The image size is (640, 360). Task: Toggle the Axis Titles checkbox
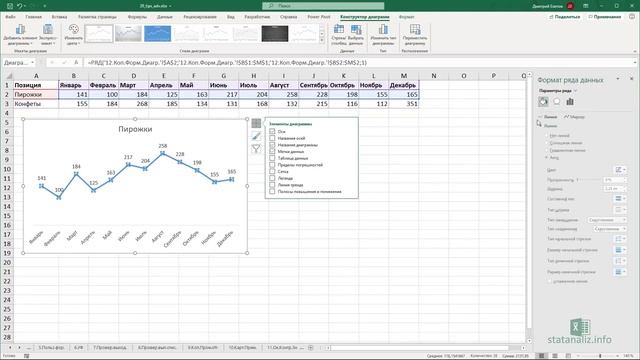(x=272, y=138)
